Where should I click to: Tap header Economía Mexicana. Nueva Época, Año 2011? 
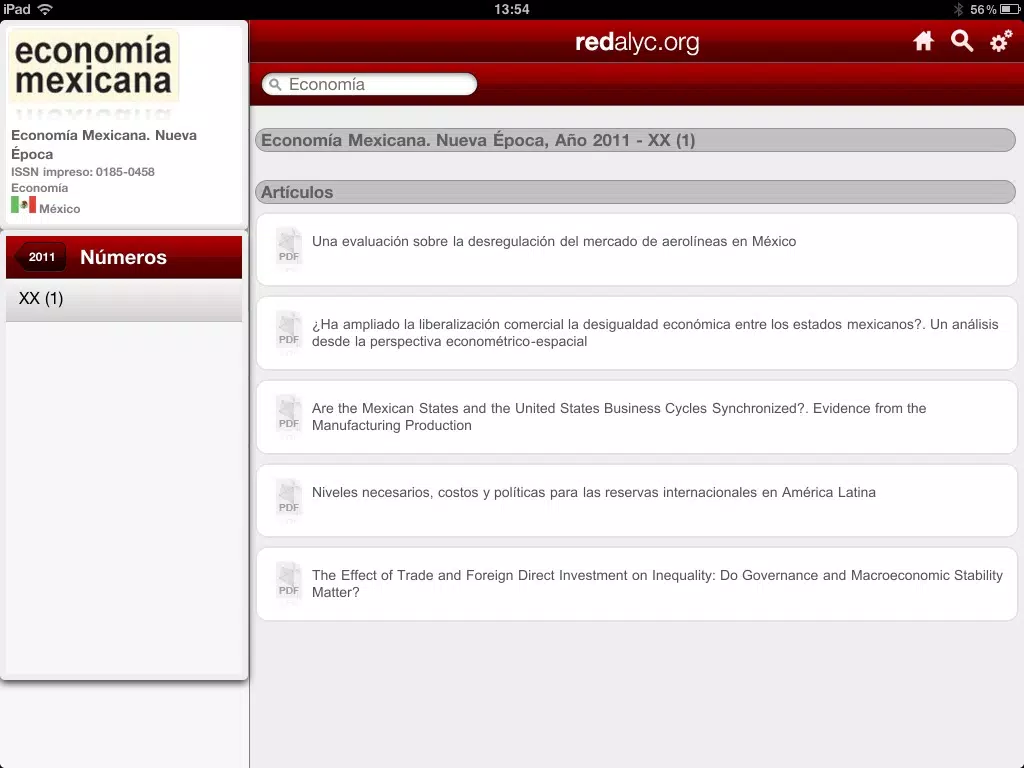635,140
